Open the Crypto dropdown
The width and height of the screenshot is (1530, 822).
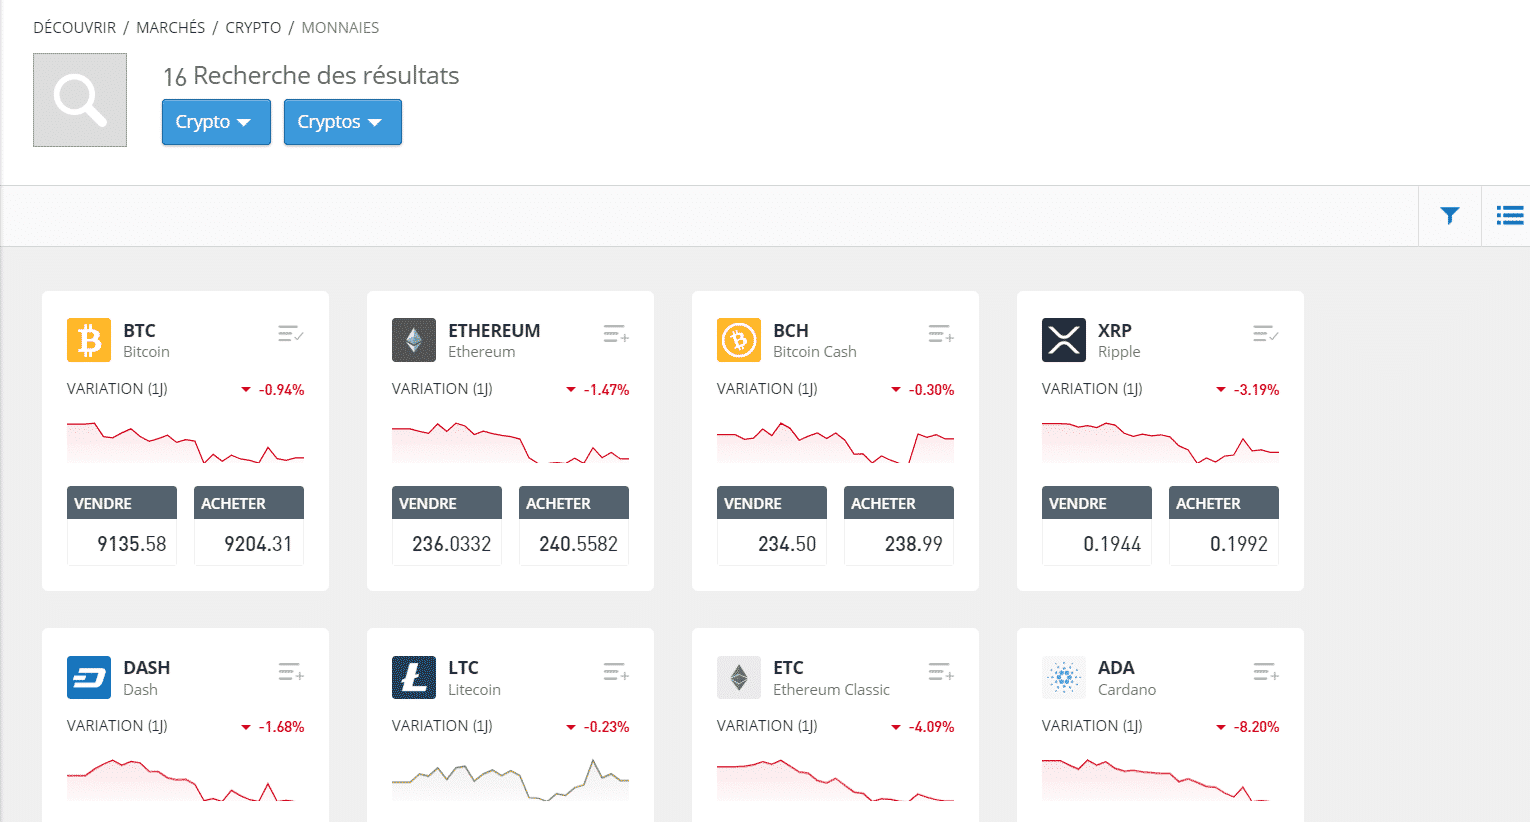tap(216, 122)
